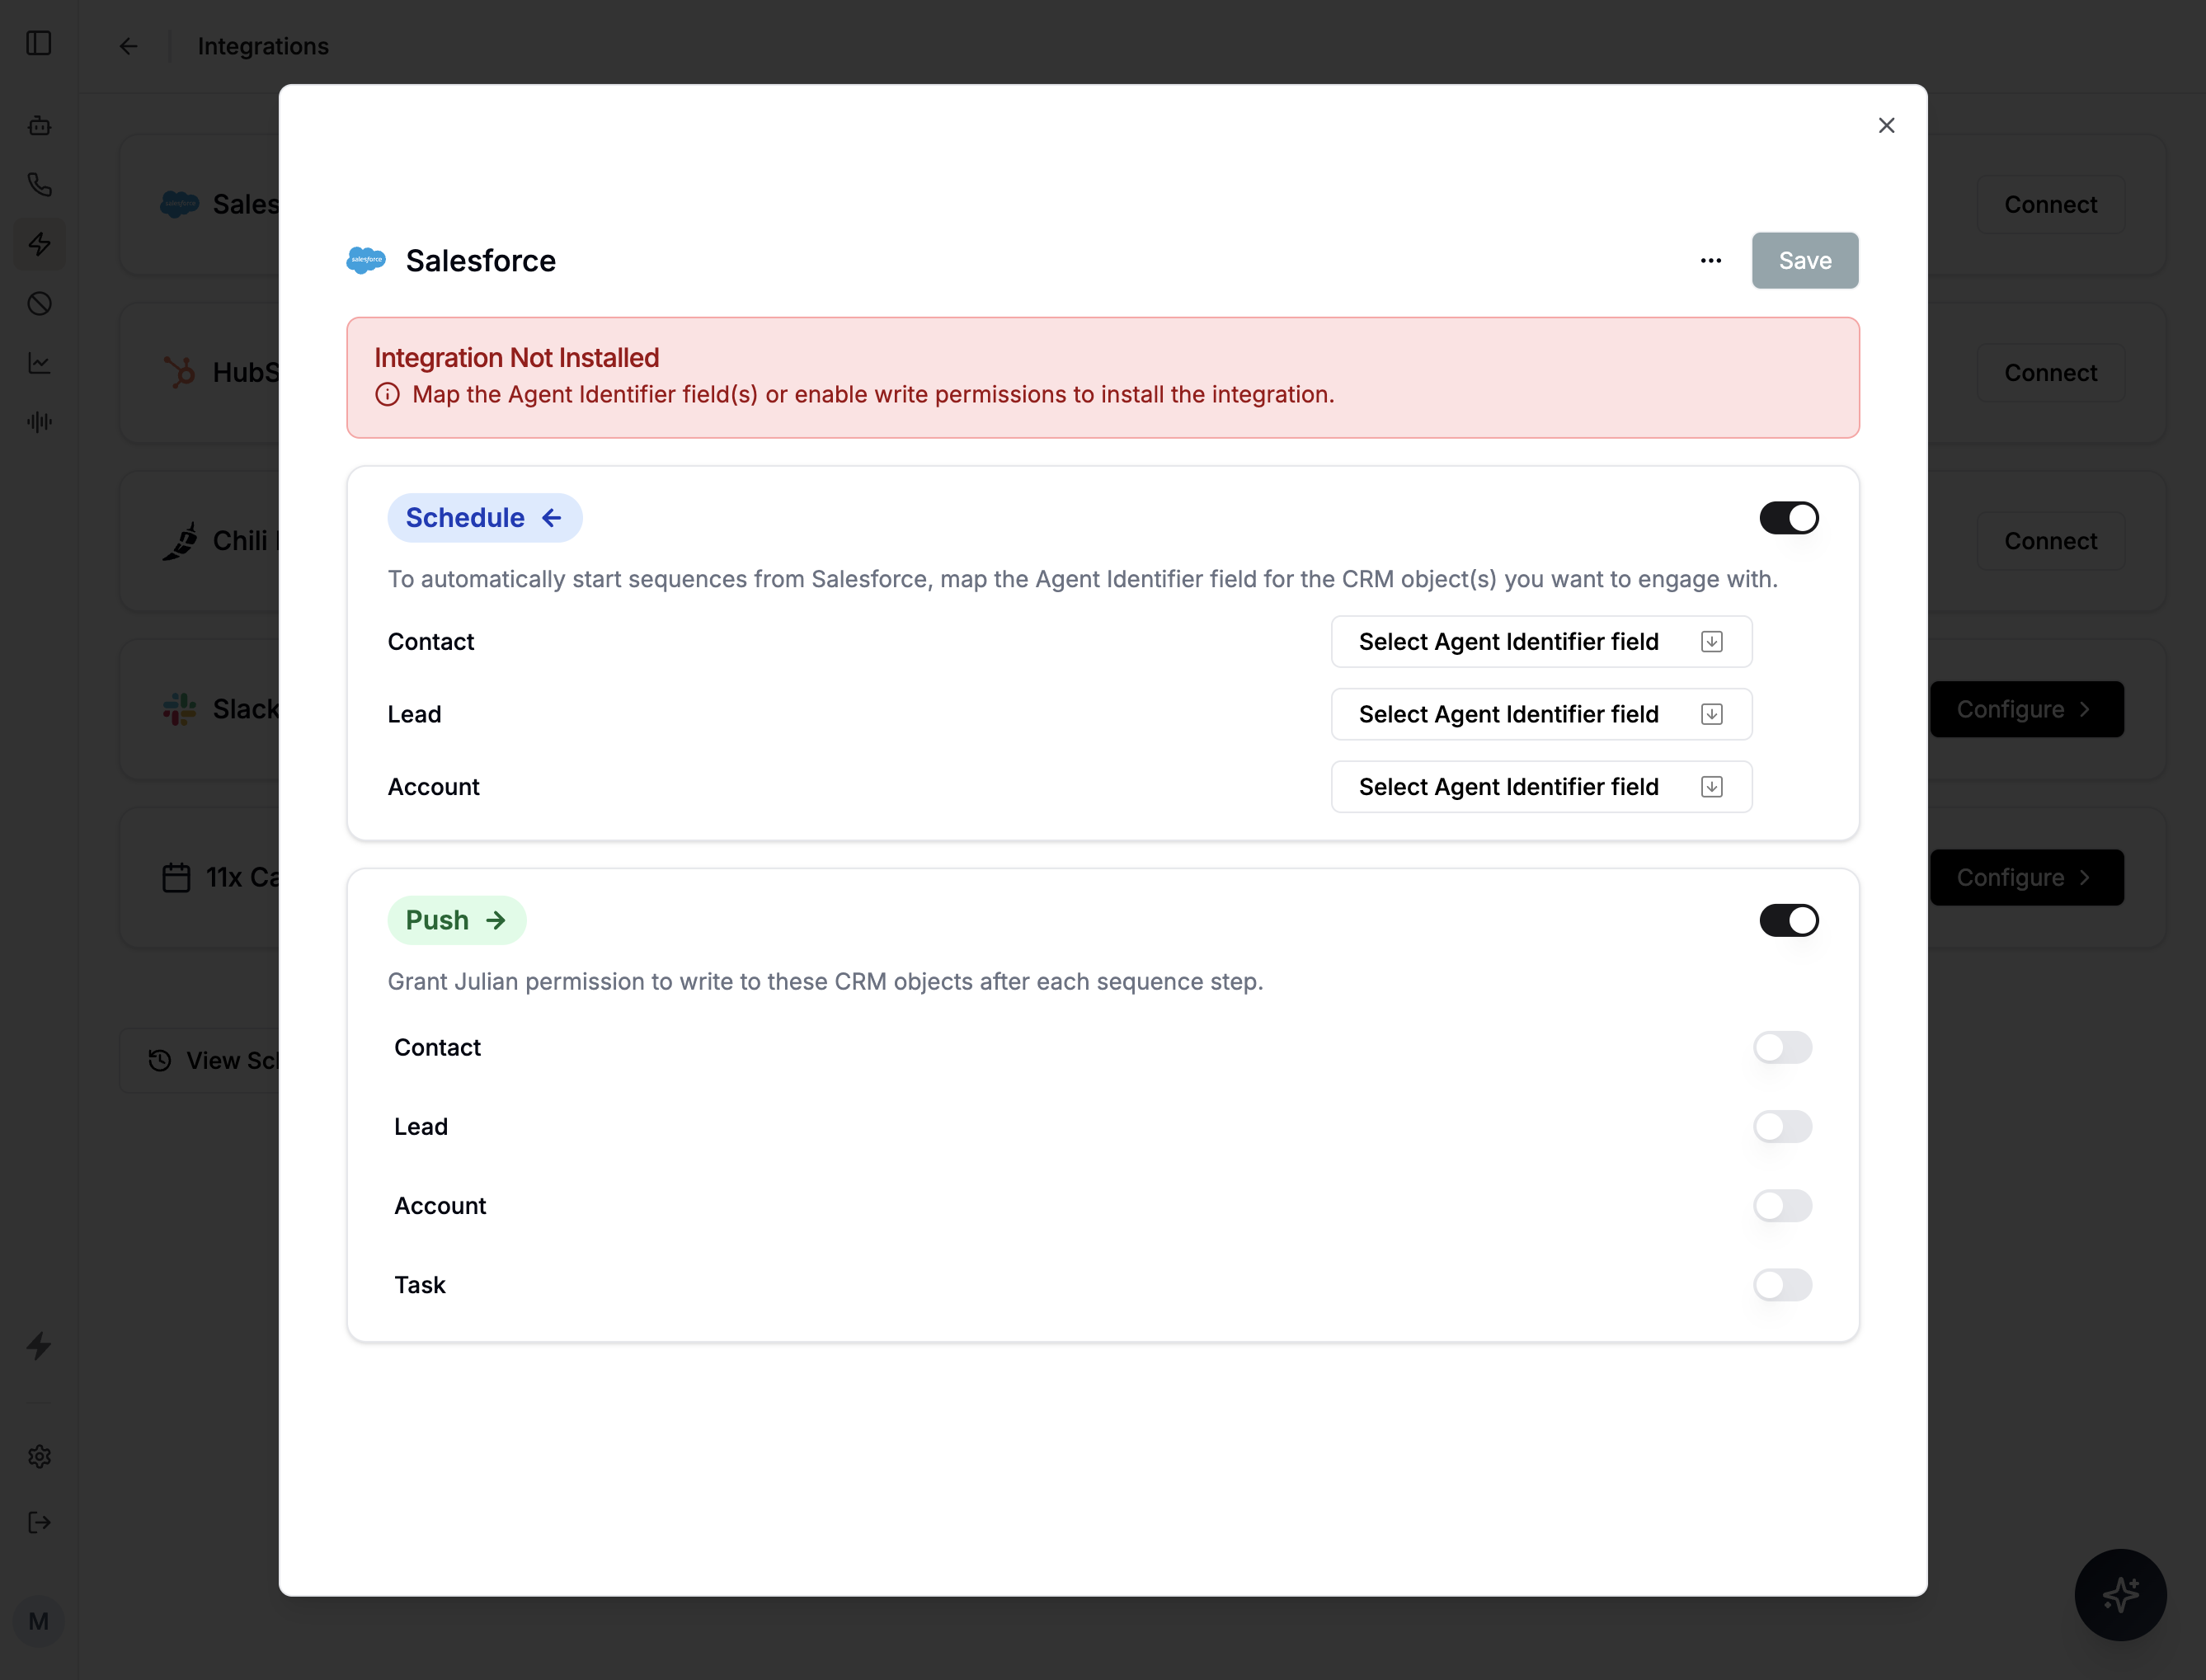This screenshot has height=1680, width=2206.
Task: Click the Salesforce dialog title
Action: coord(481,261)
